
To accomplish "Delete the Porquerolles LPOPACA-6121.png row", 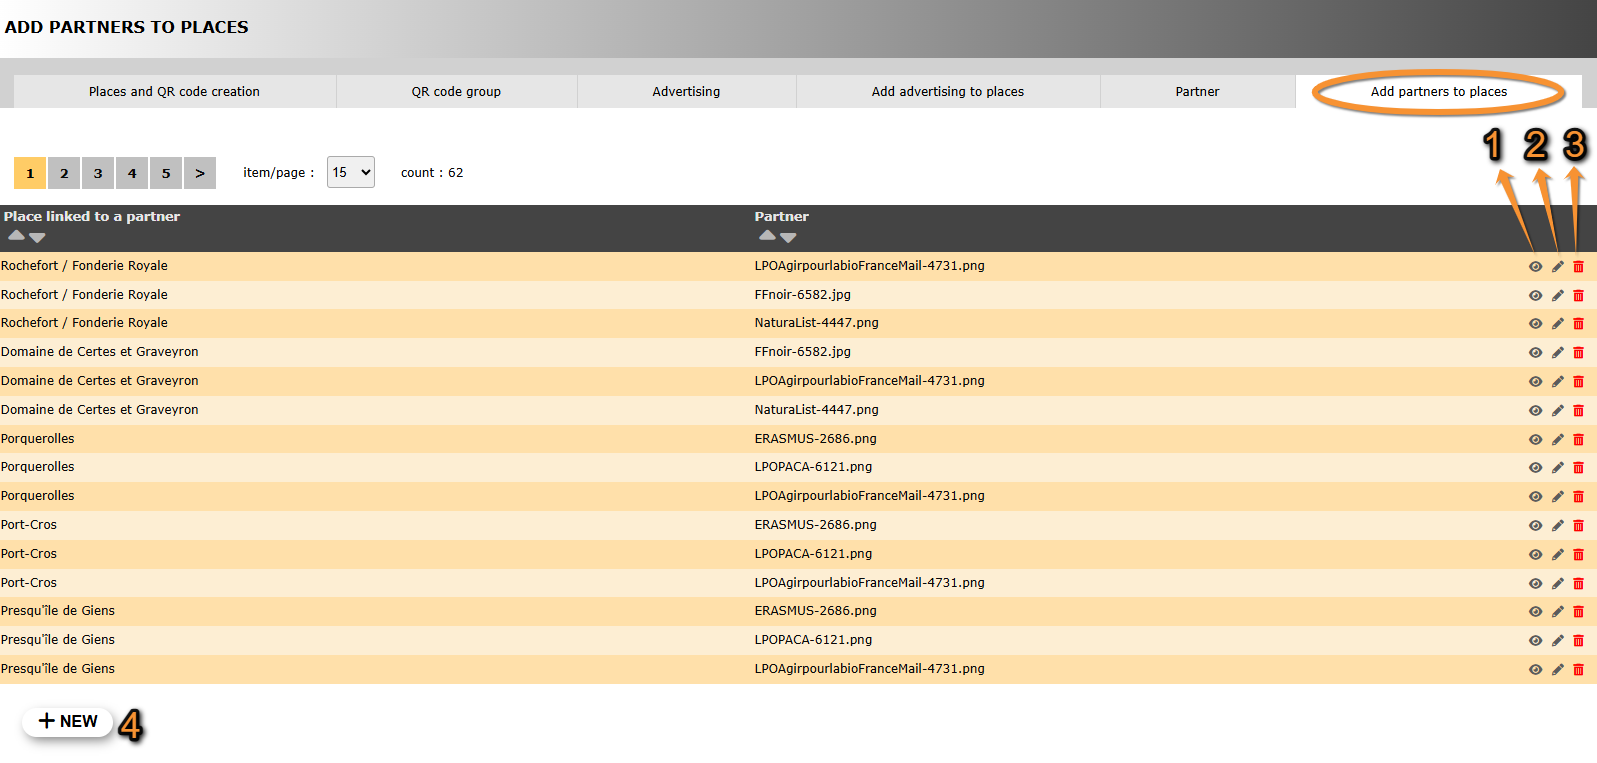I will (x=1578, y=468).
